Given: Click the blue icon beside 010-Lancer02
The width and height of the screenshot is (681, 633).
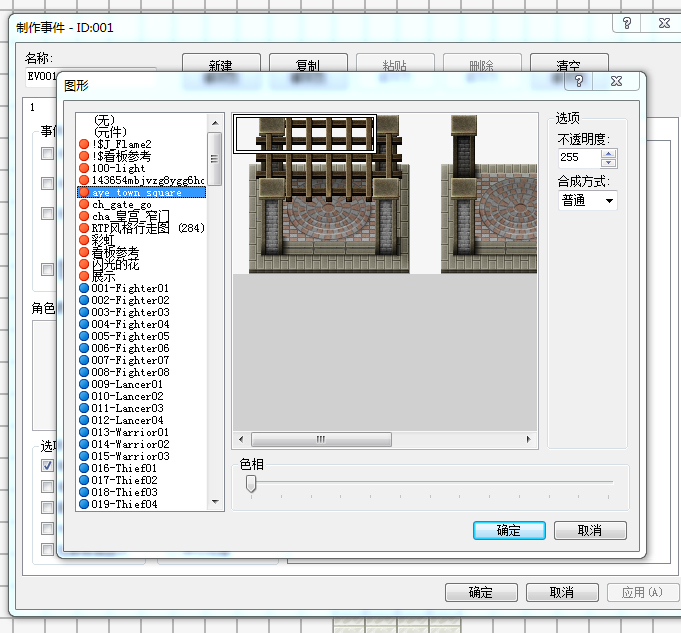Looking at the screenshot, I should [x=84, y=396].
